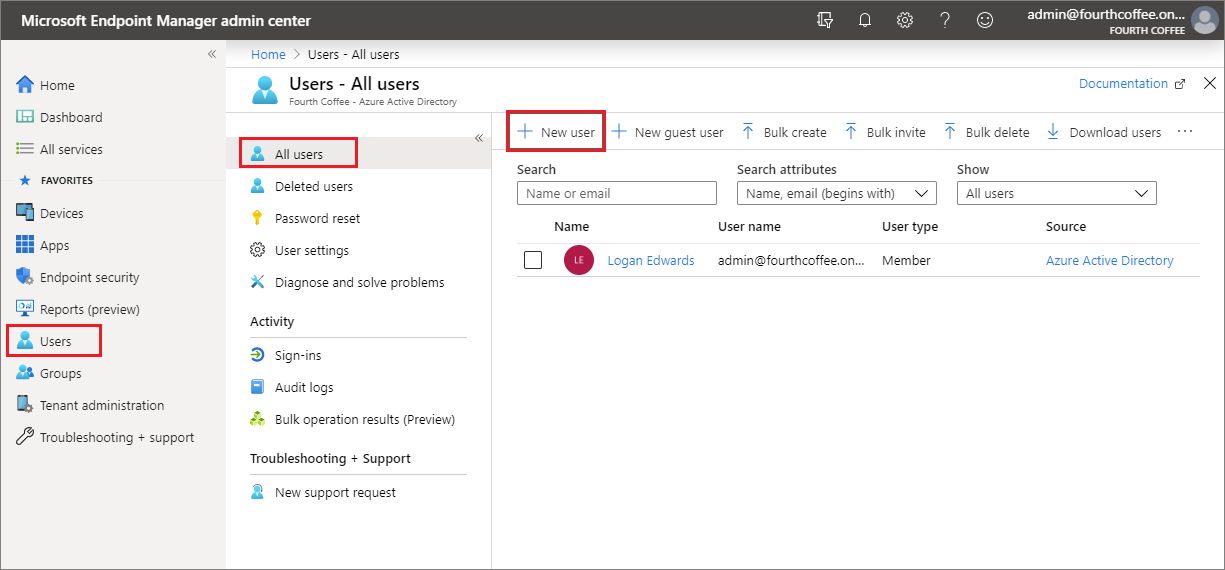The width and height of the screenshot is (1225, 570).
Task: Collapse the Users blade menu
Action: (x=478, y=138)
